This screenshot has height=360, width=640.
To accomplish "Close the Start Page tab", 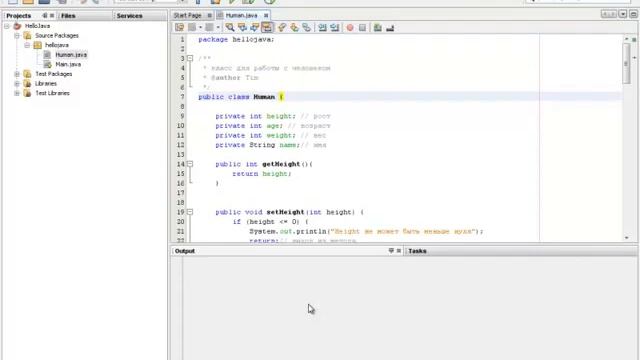I will click(209, 16).
